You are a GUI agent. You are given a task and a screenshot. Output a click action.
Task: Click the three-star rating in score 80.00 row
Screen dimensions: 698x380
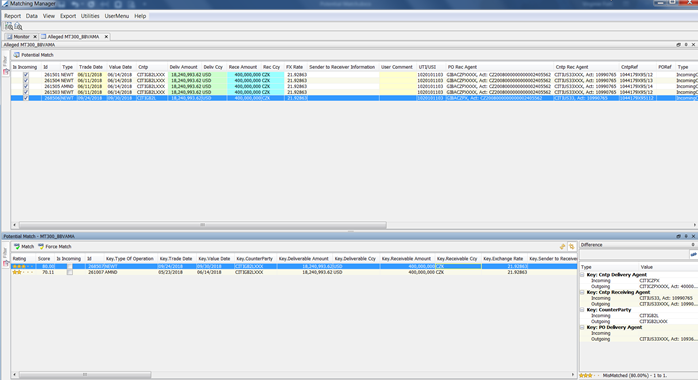tap(23, 266)
